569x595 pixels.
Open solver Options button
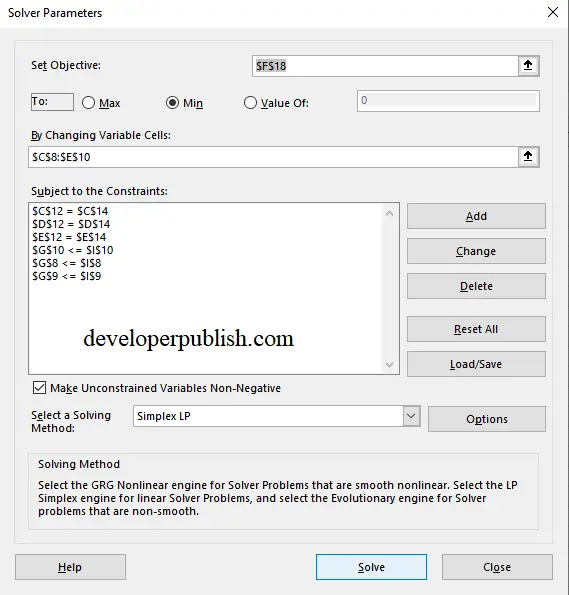click(x=487, y=419)
